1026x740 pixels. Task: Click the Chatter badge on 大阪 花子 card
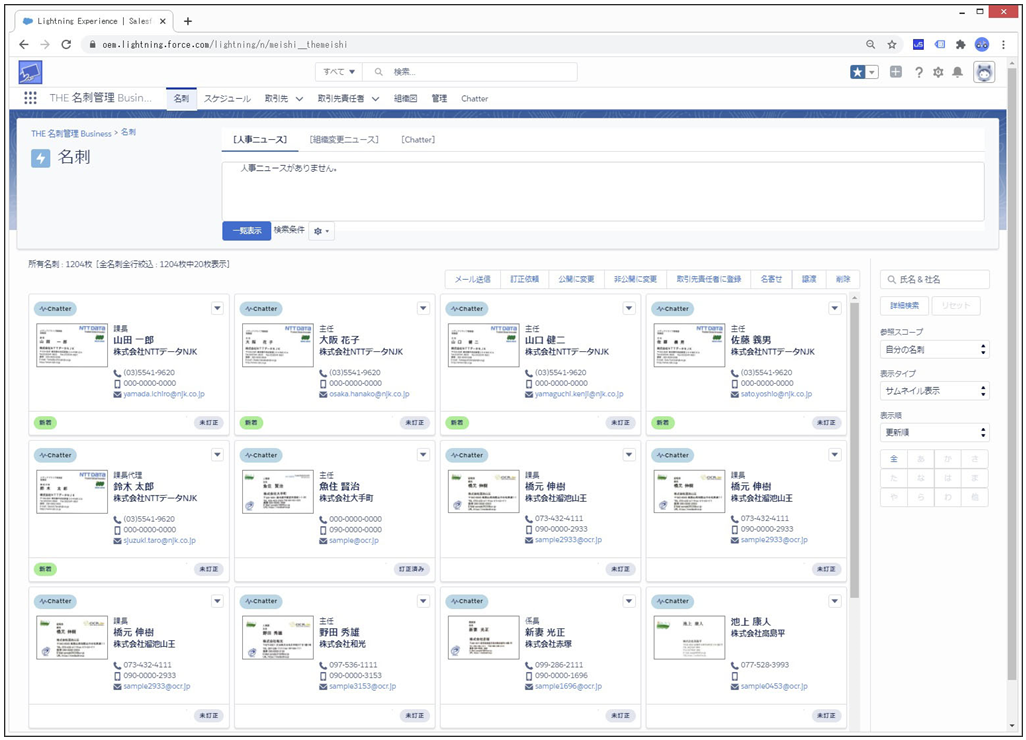click(261, 309)
